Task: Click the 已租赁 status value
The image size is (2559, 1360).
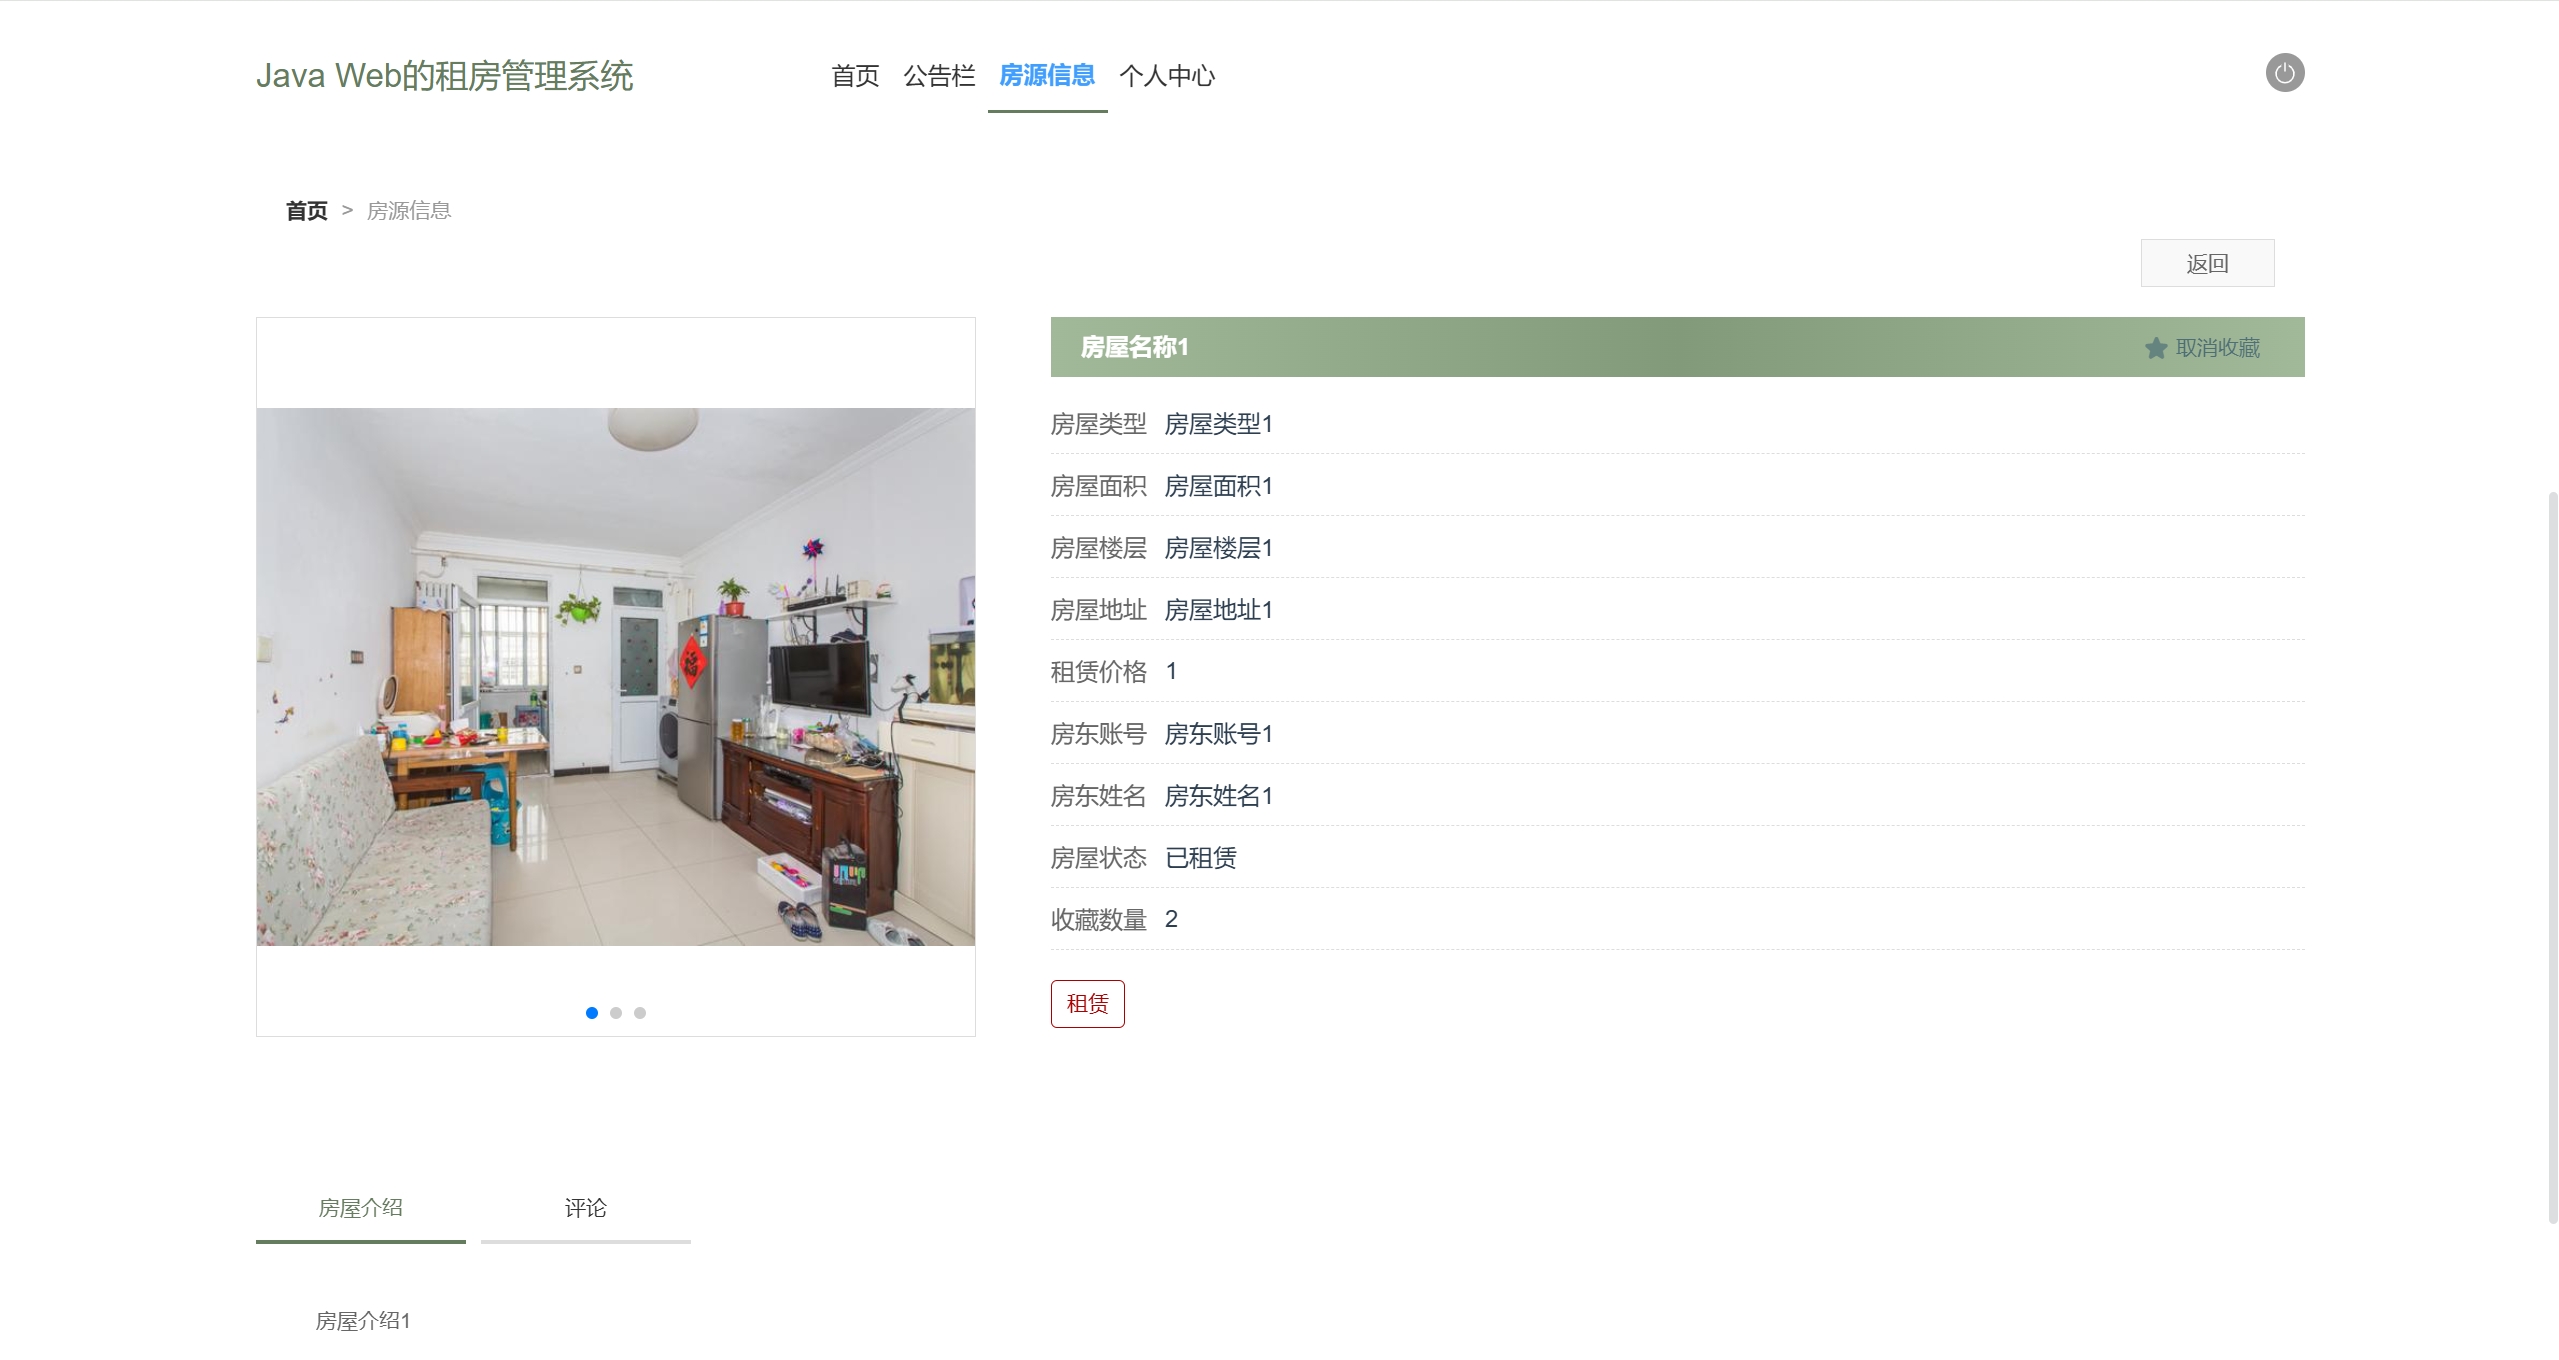Action: pos(1201,858)
